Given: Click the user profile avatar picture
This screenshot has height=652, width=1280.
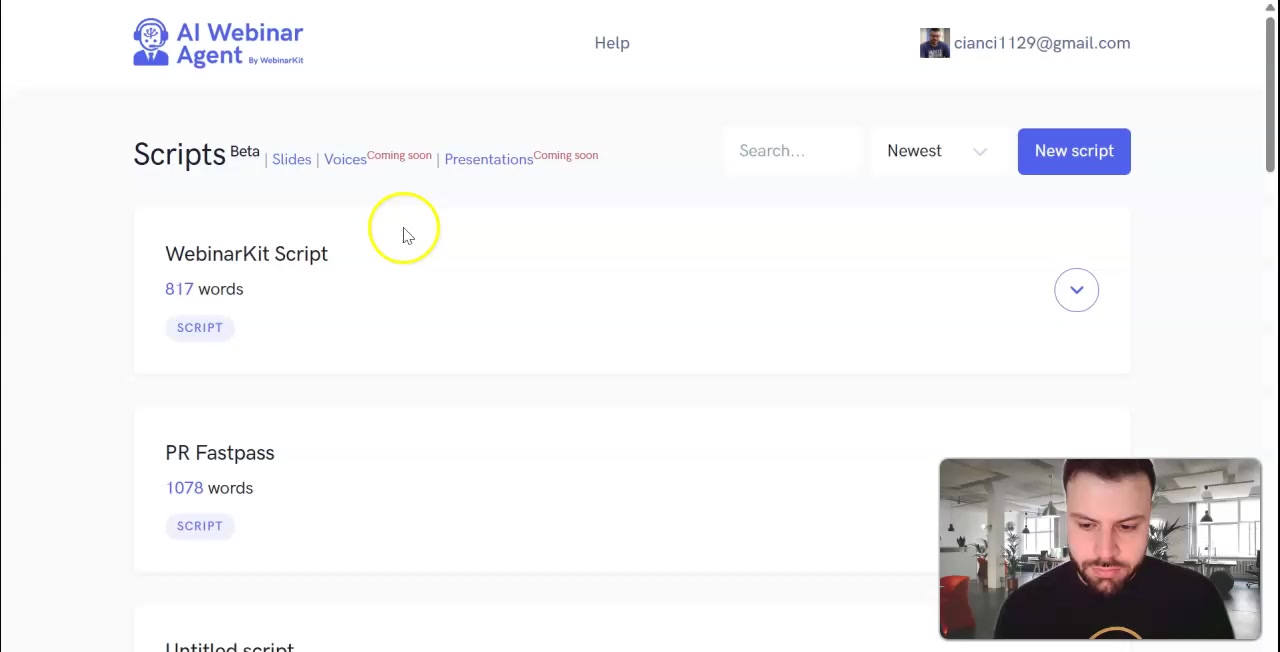Looking at the screenshot, I should pos(935,43).
